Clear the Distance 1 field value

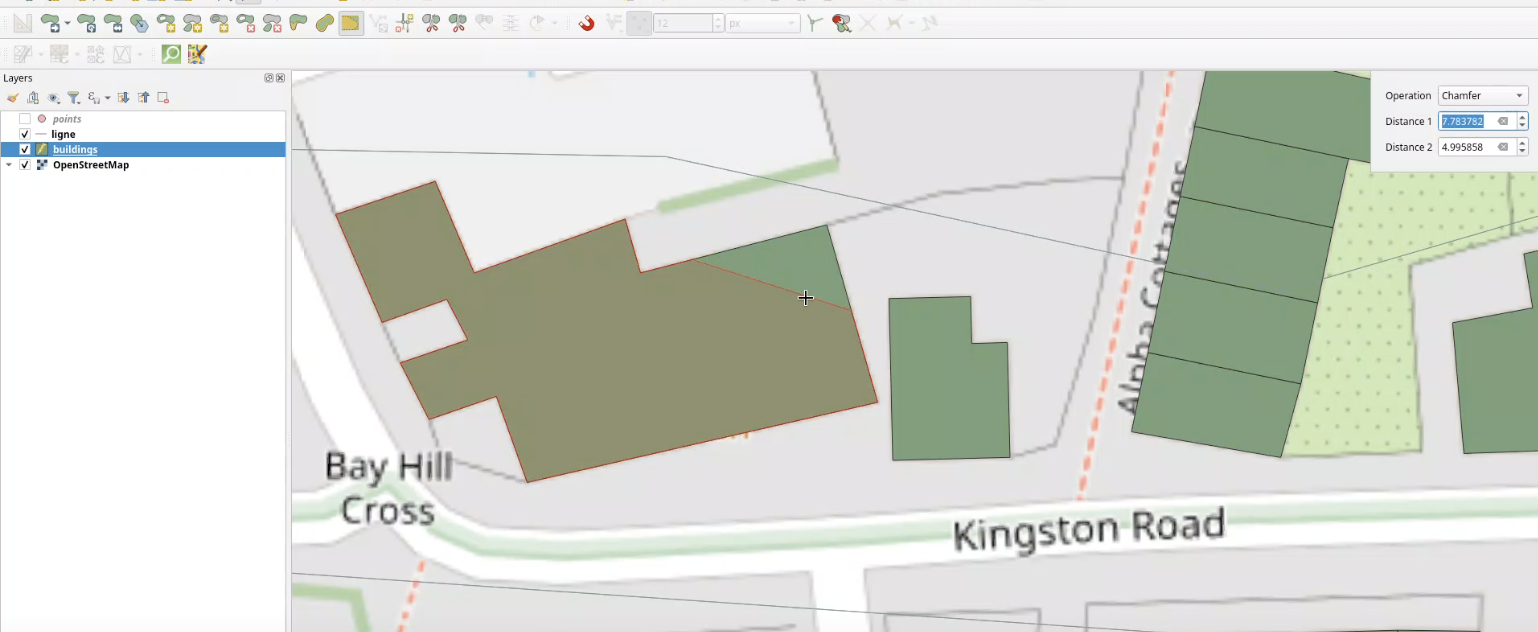point(1502,121)
